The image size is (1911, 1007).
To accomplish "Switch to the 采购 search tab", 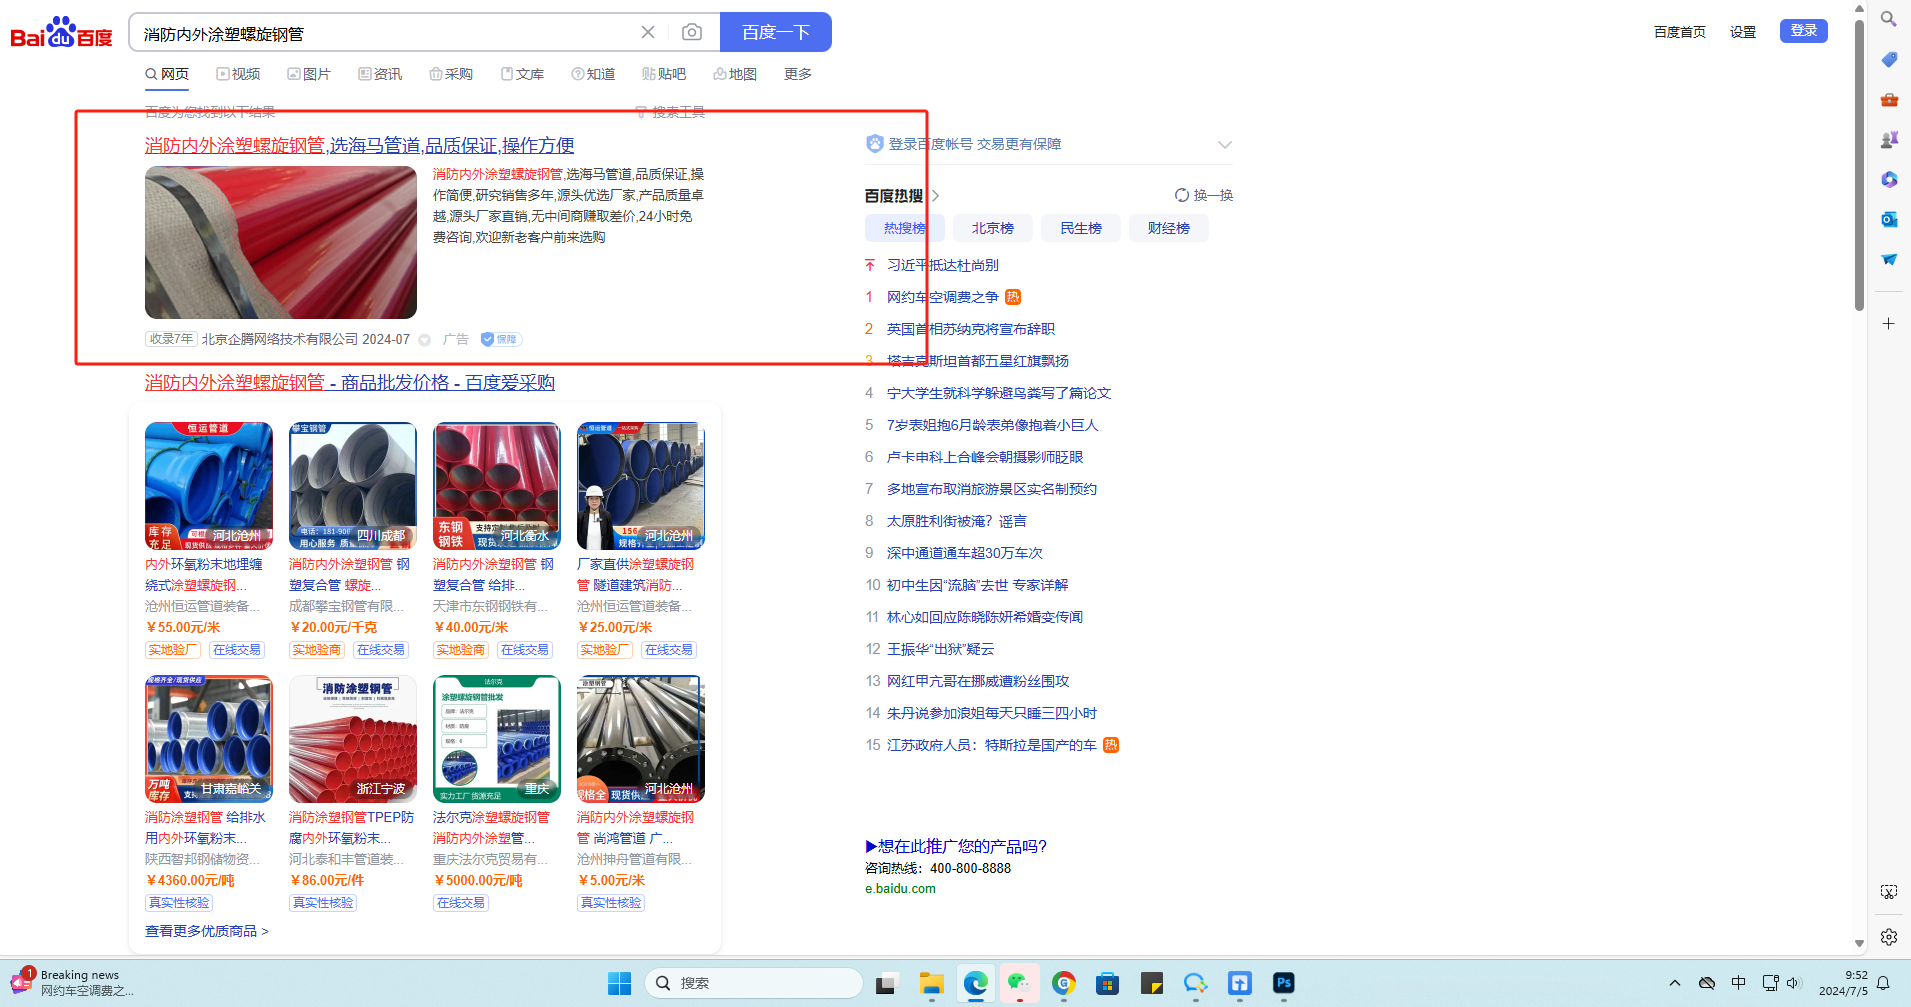I will [x=451, y=74].
